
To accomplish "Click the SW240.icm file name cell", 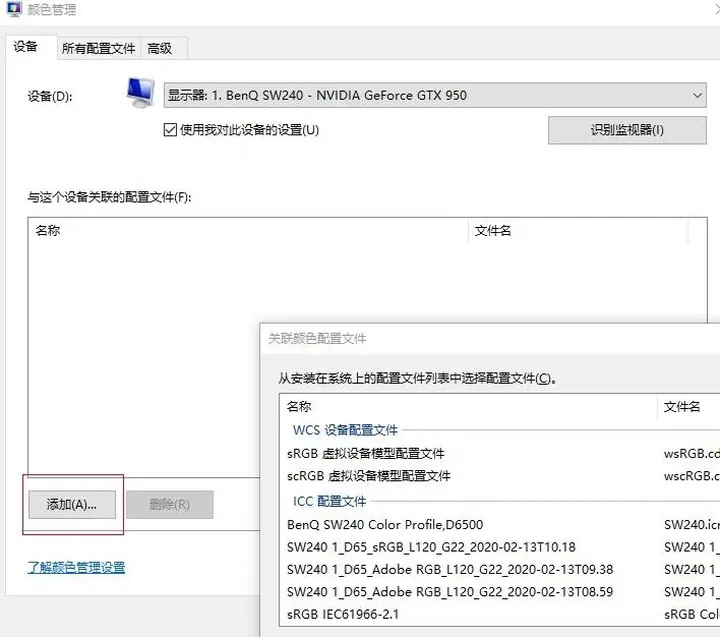I will [692, 524].
